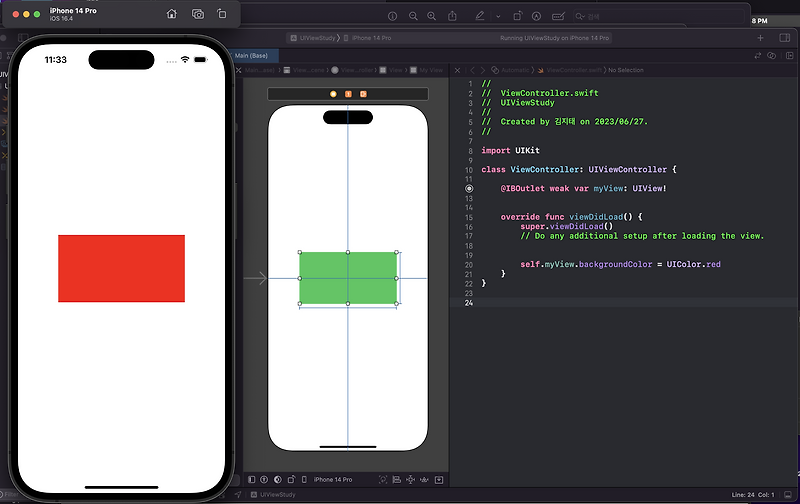Click the plus Library button
This screenshot has width=800, height=504.
[760, 38]
